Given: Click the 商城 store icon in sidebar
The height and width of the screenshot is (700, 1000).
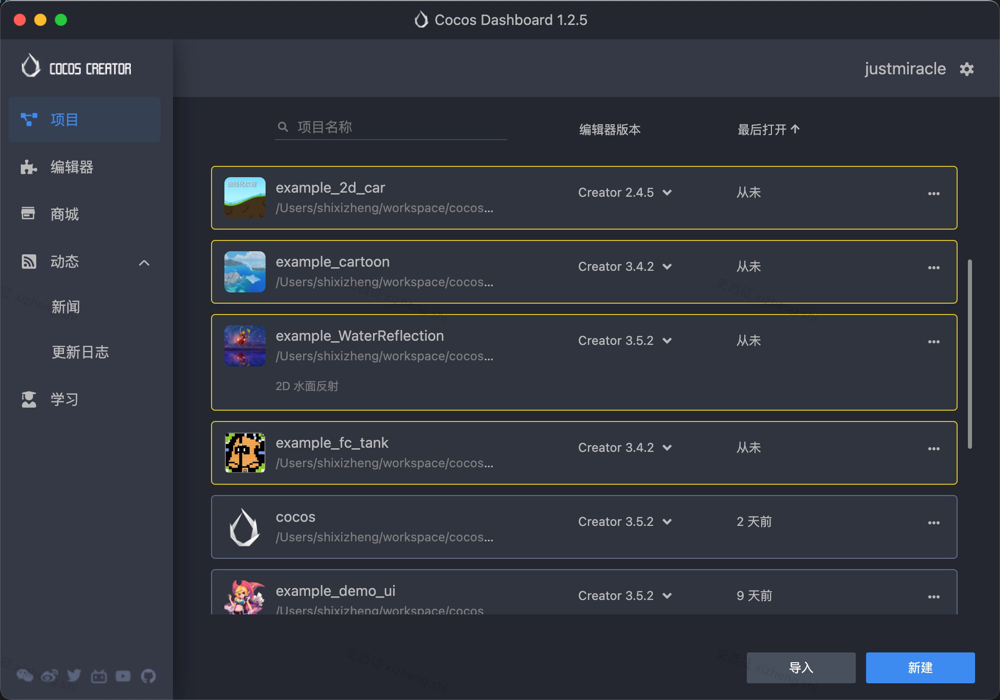Looking at the screenshot, I should click(28, 214).
